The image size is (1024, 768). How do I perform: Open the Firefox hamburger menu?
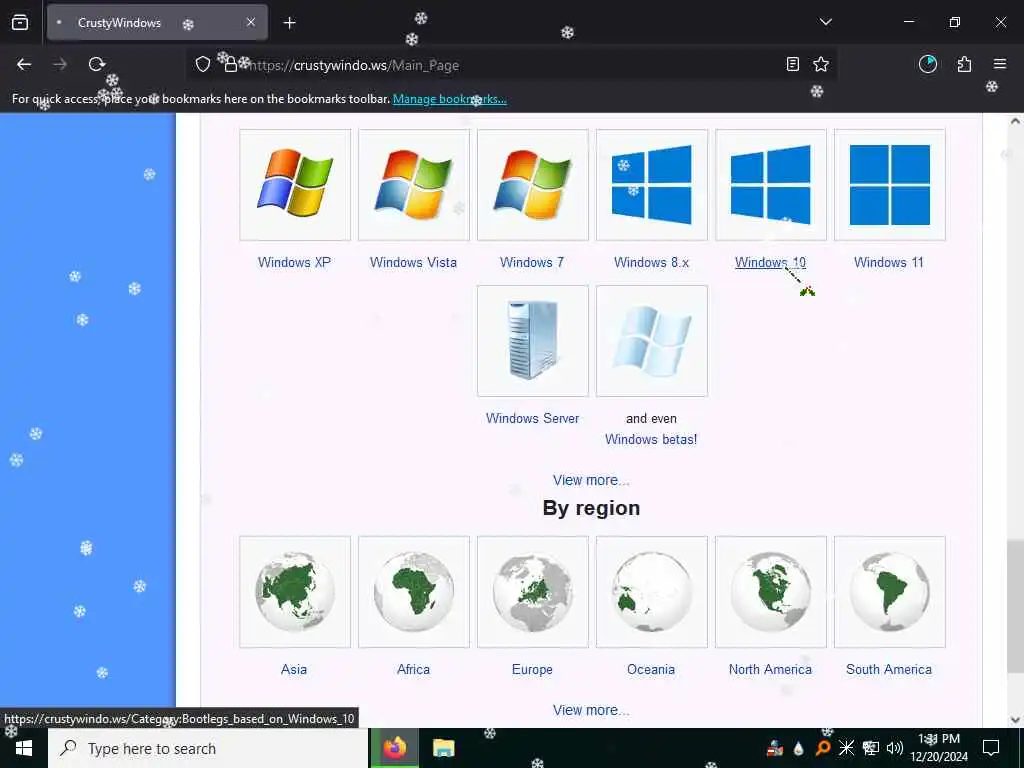coord(1000,64)
